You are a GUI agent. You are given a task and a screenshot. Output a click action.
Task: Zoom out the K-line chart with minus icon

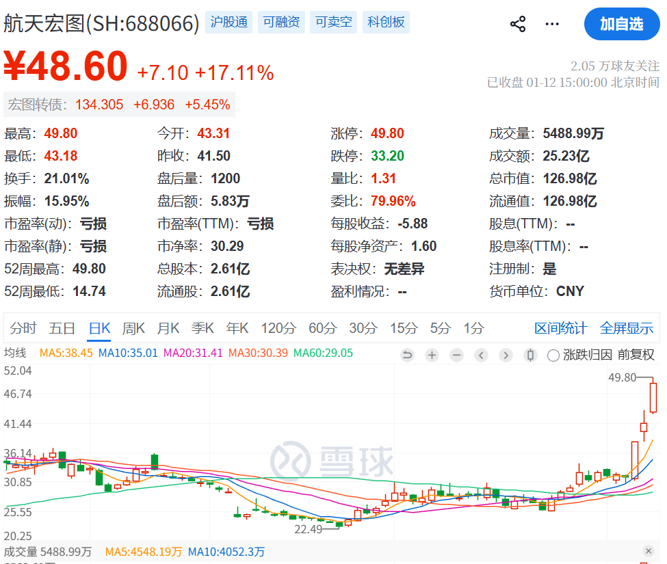point(456,354)
